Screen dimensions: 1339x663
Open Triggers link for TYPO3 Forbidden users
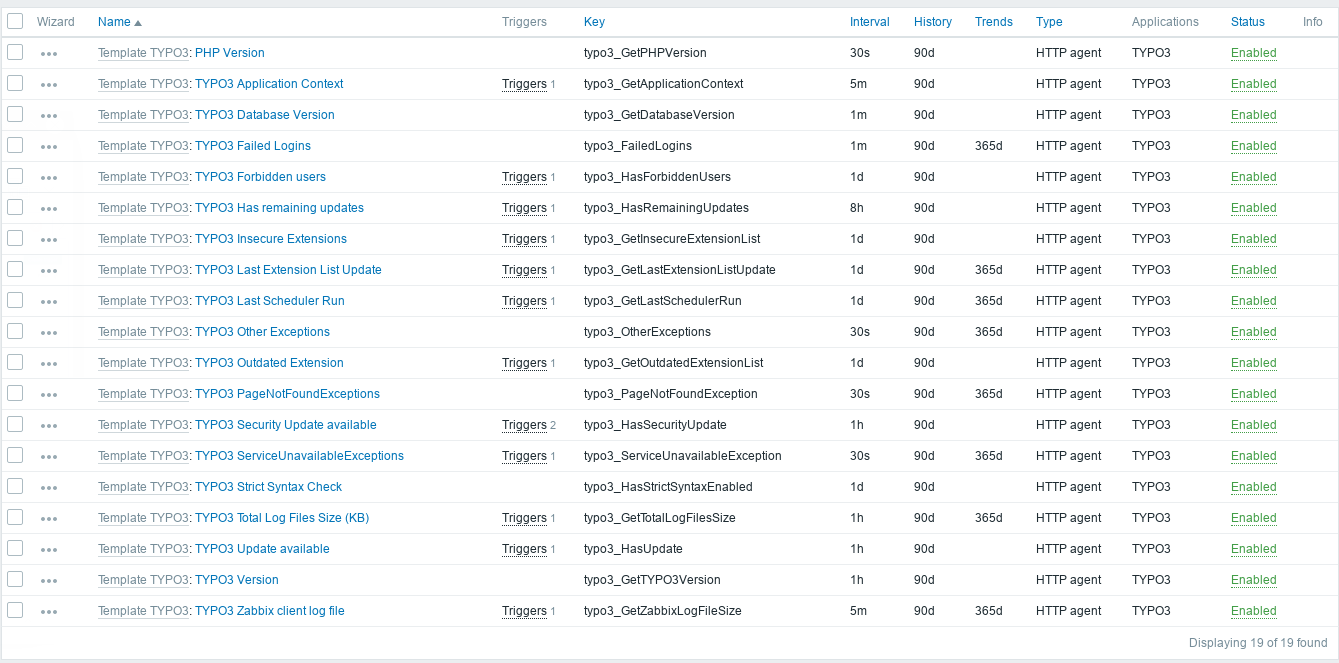tap(524, 177)
